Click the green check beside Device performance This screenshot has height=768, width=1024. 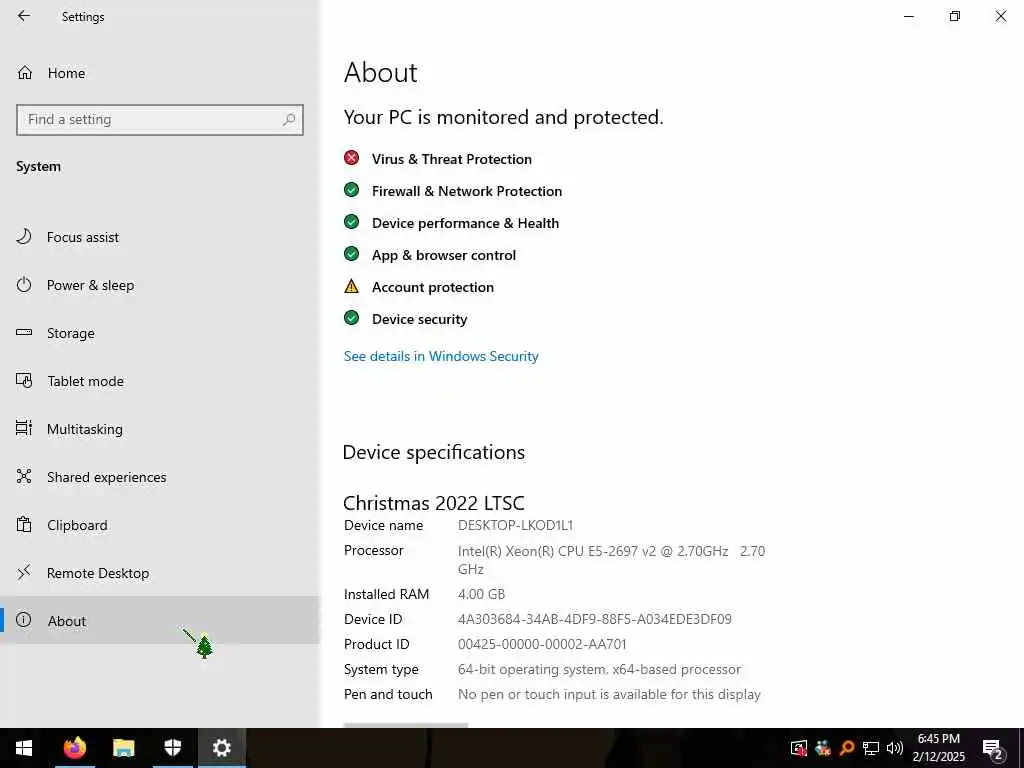351,222
